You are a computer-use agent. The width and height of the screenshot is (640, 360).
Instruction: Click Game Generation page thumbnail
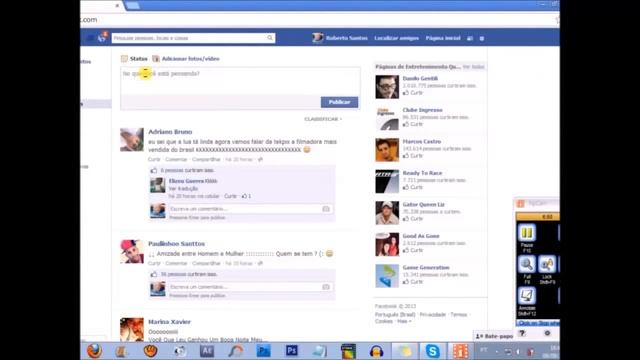click(387, 276)
